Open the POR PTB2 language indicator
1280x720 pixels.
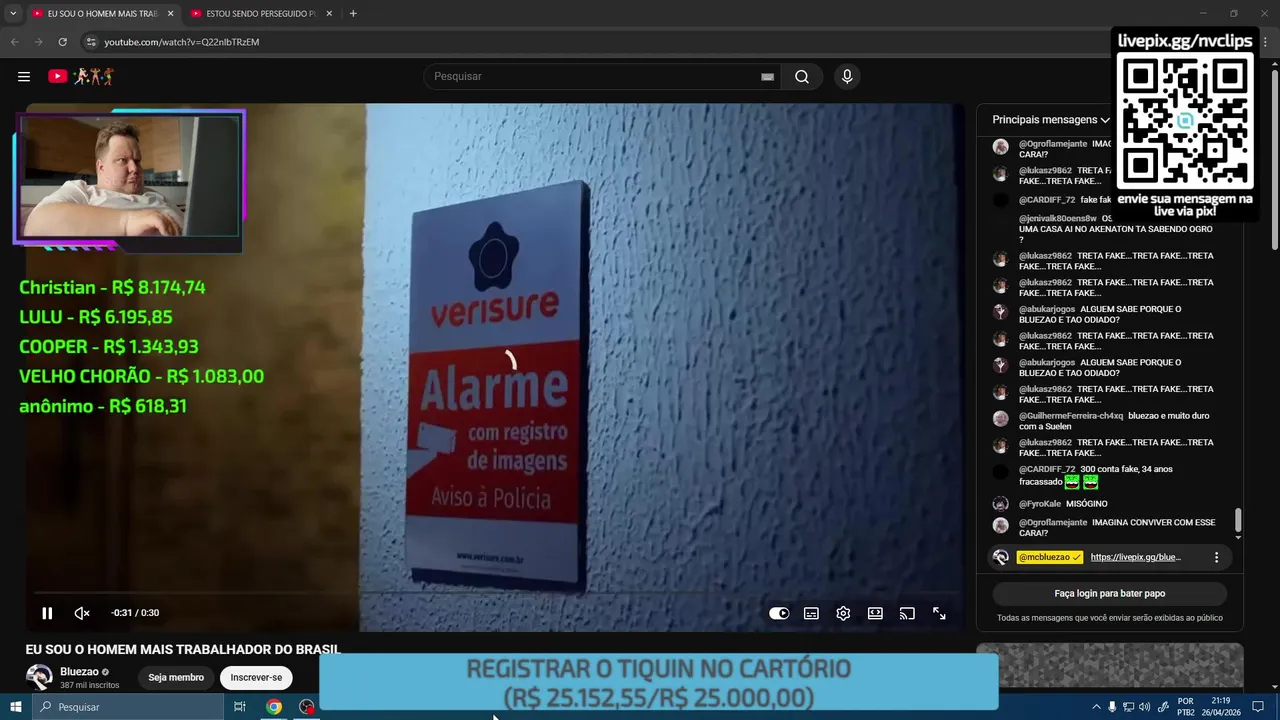click(1185, 707)
